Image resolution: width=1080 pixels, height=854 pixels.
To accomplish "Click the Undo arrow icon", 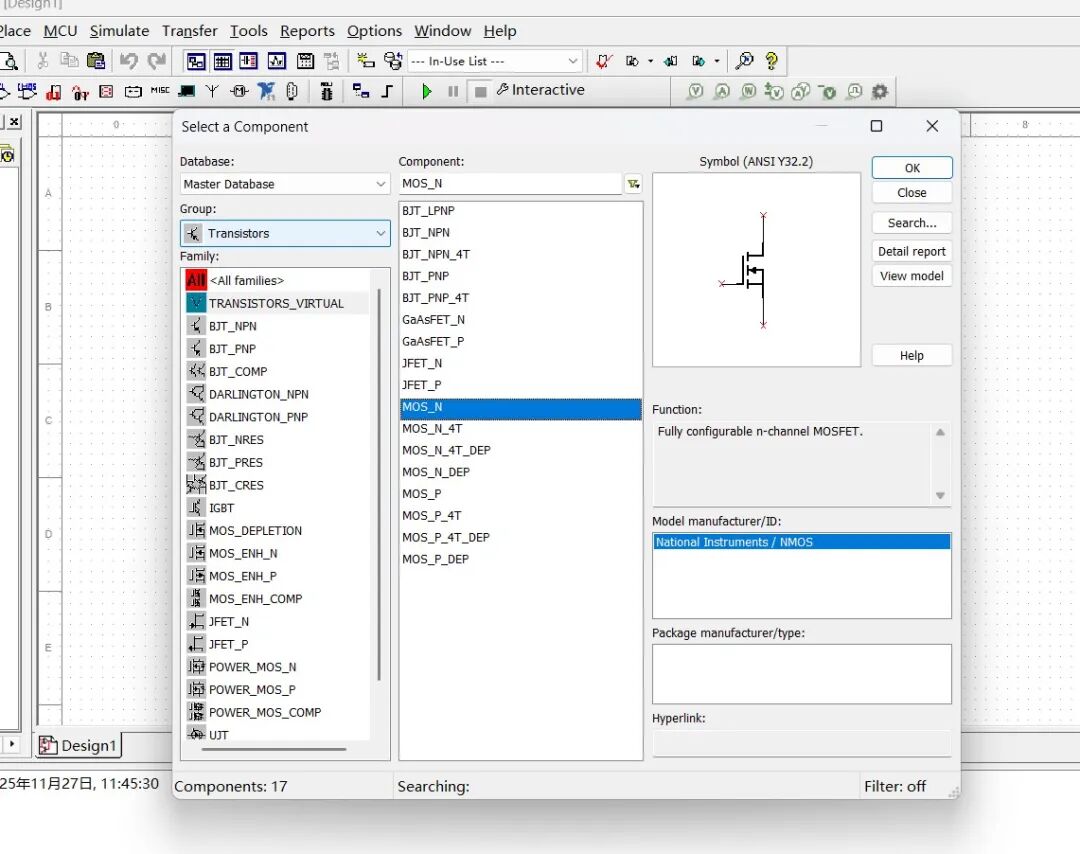I will pos(128,61).
